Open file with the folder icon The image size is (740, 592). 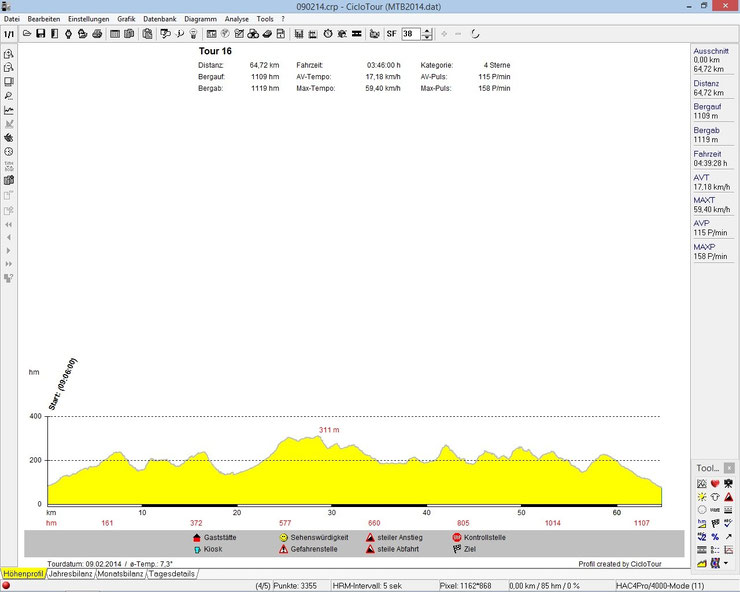[27, 34]
